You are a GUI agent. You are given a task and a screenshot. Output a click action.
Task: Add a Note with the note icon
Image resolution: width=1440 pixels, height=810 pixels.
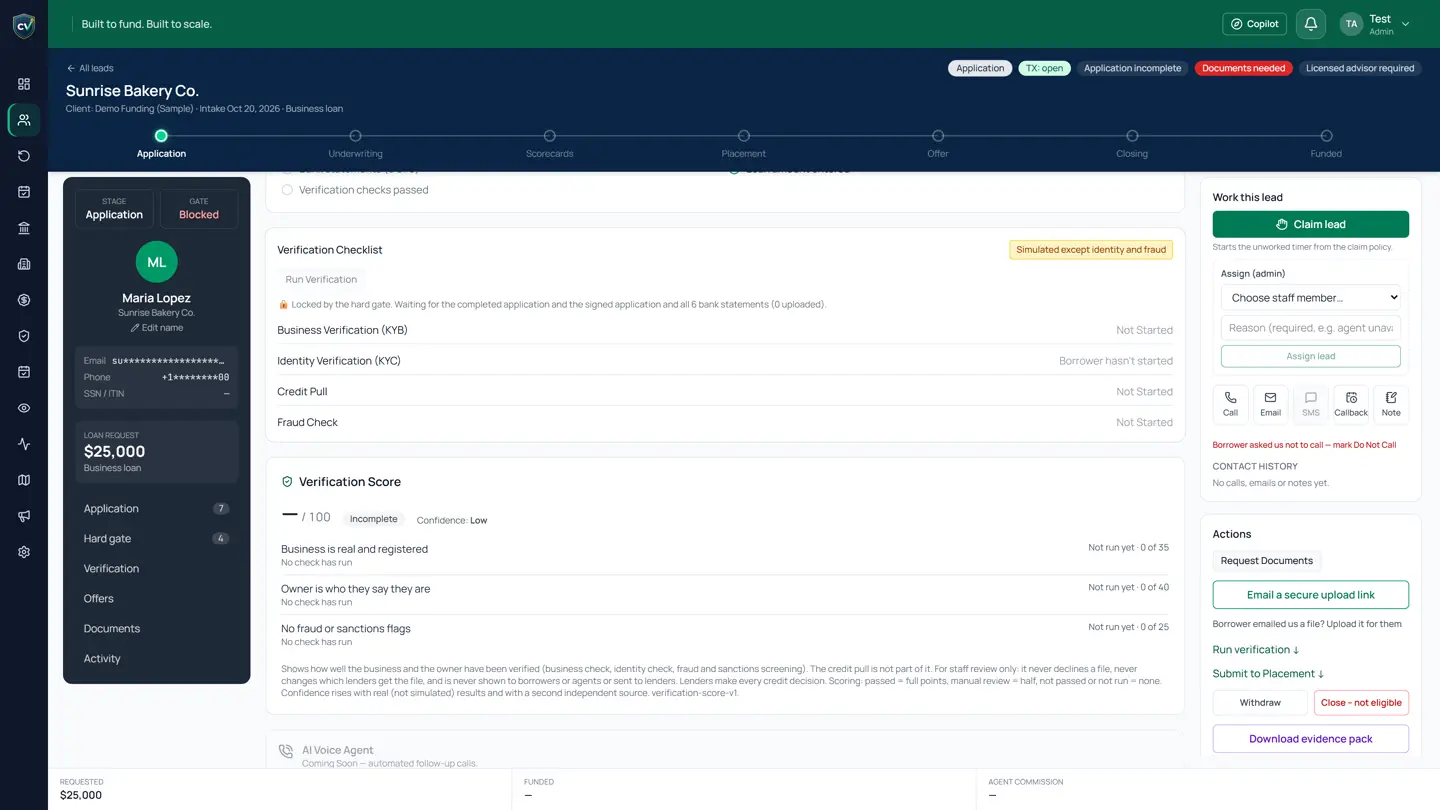(1391, 404)
